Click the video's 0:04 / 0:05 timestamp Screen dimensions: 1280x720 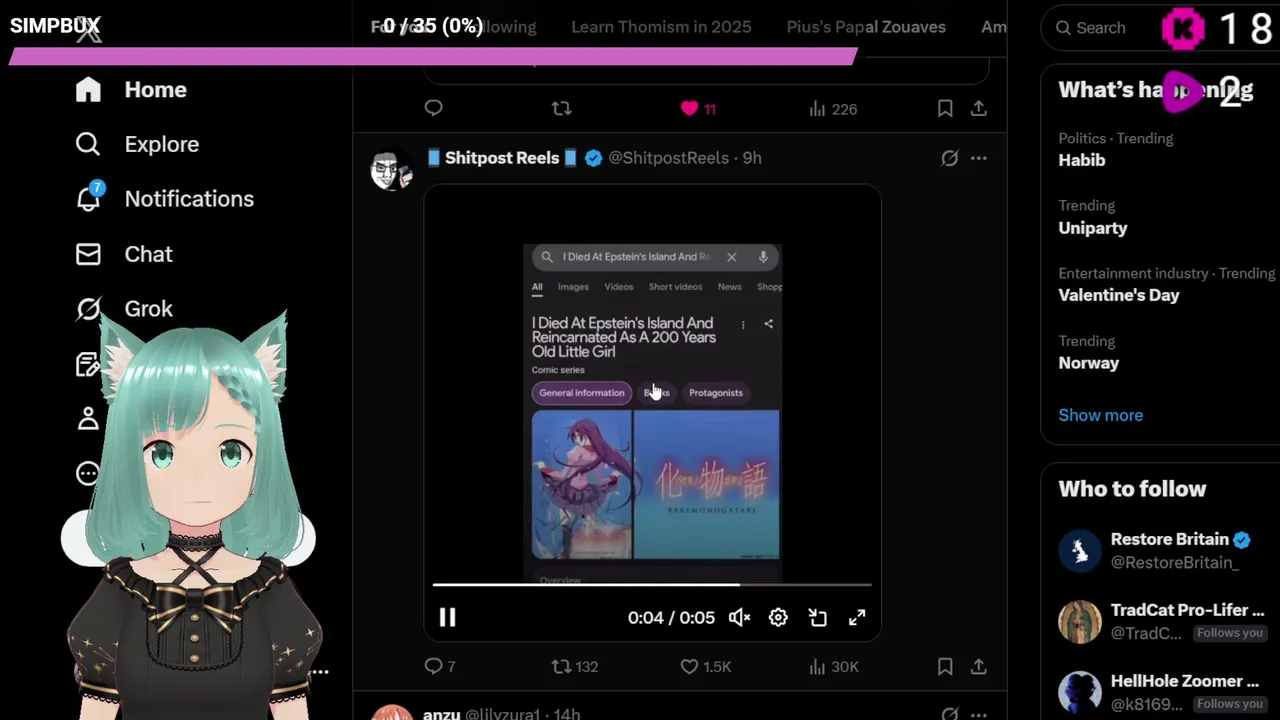tap(671, 618)
